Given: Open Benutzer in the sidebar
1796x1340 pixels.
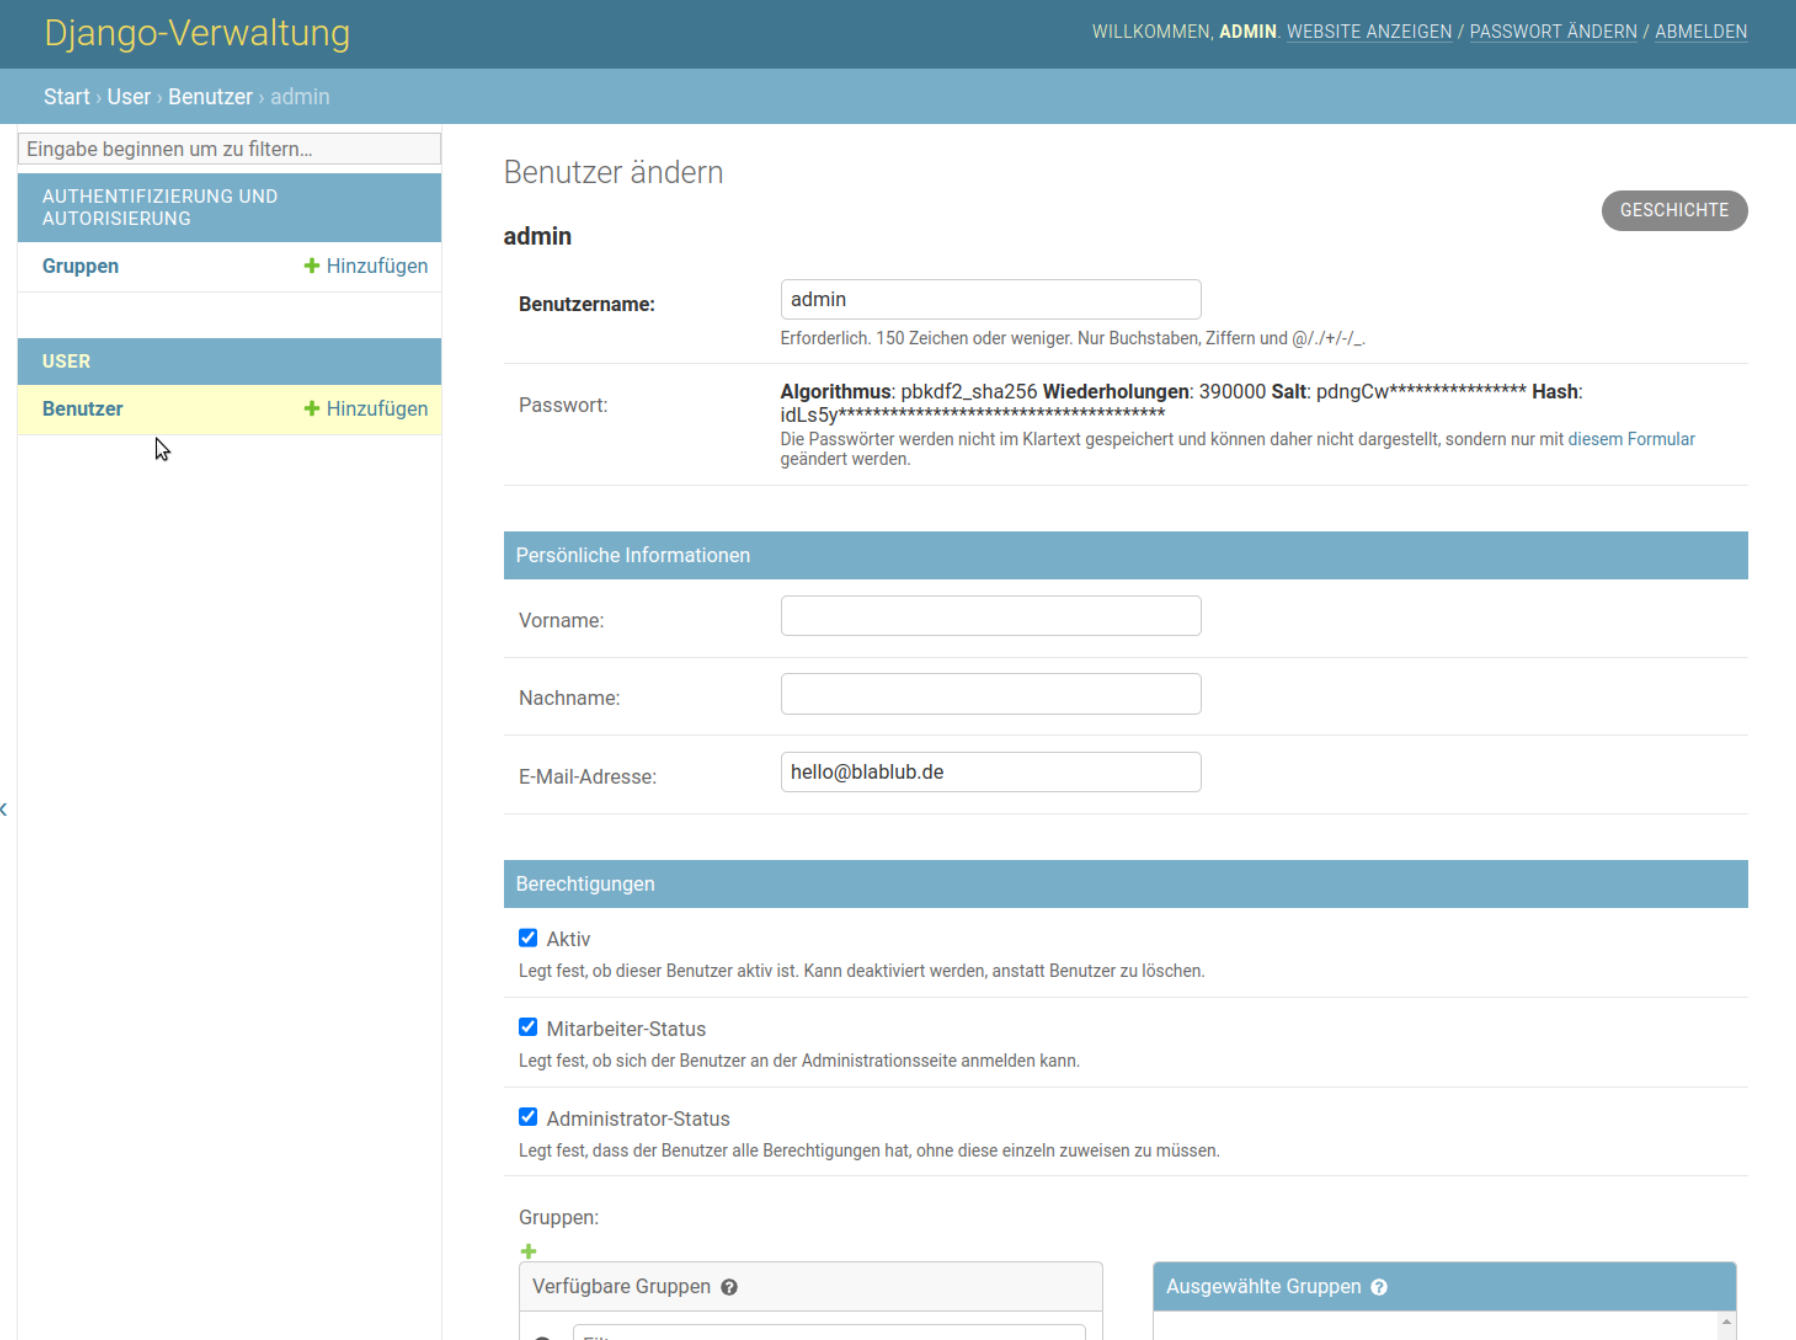Looking at the screenshot, I should [x=82, y=409].
